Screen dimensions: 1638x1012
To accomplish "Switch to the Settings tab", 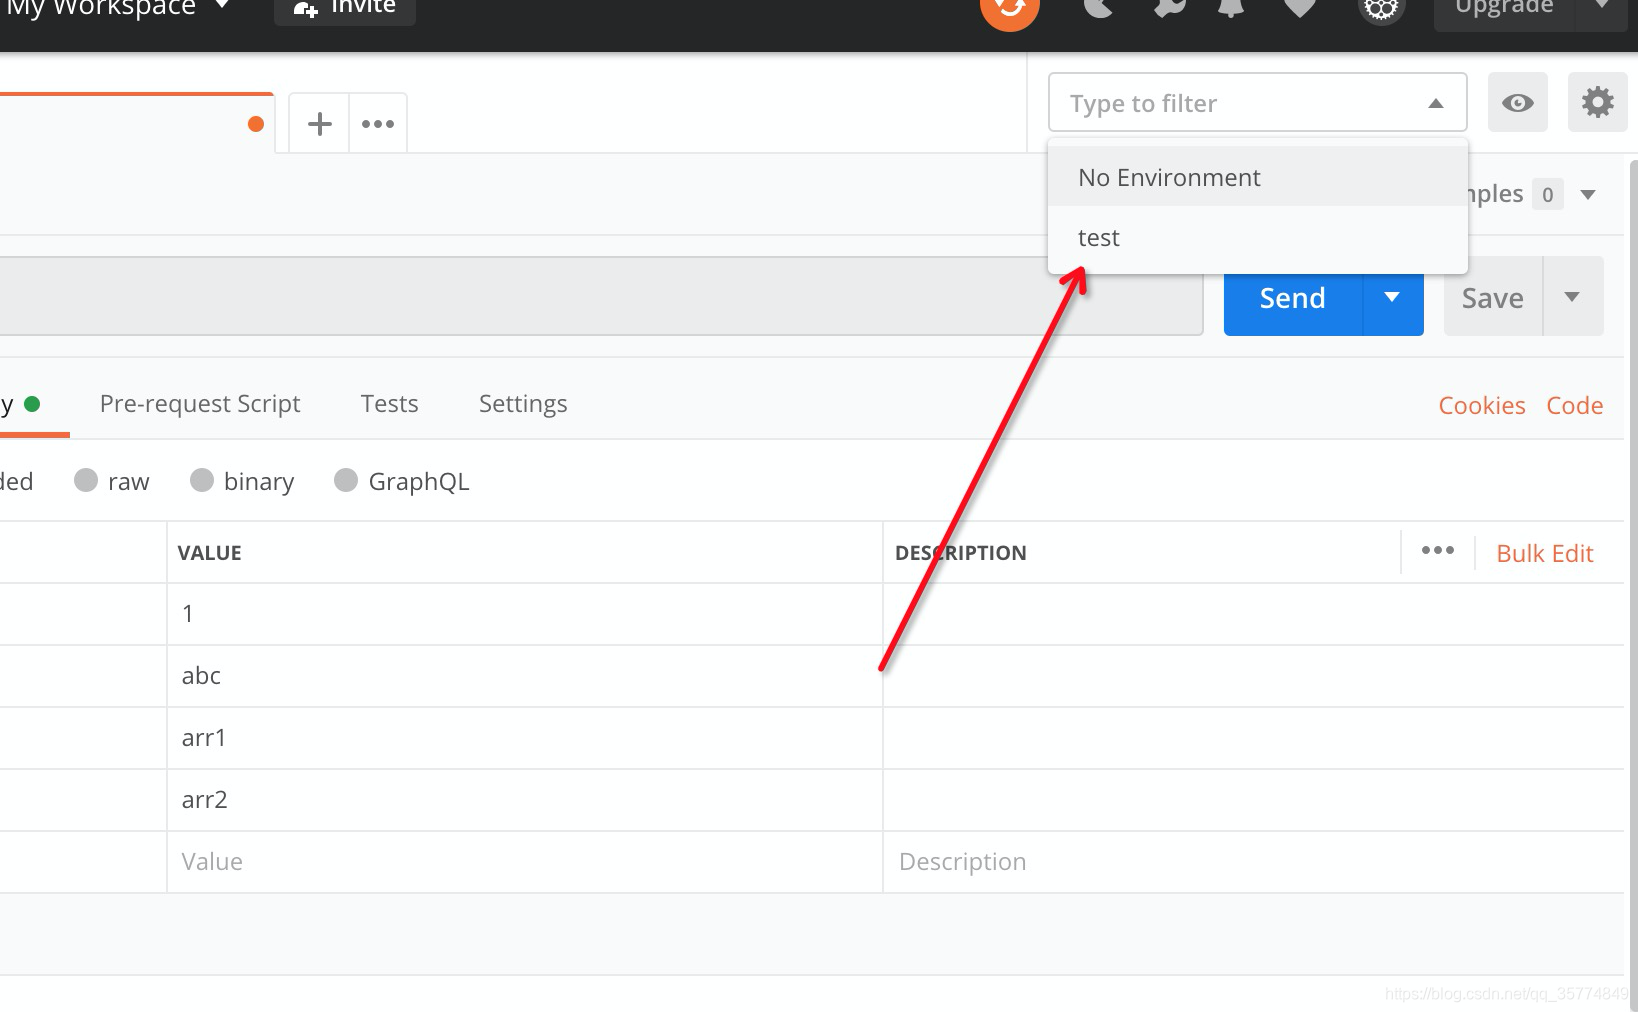I will 523,404.
